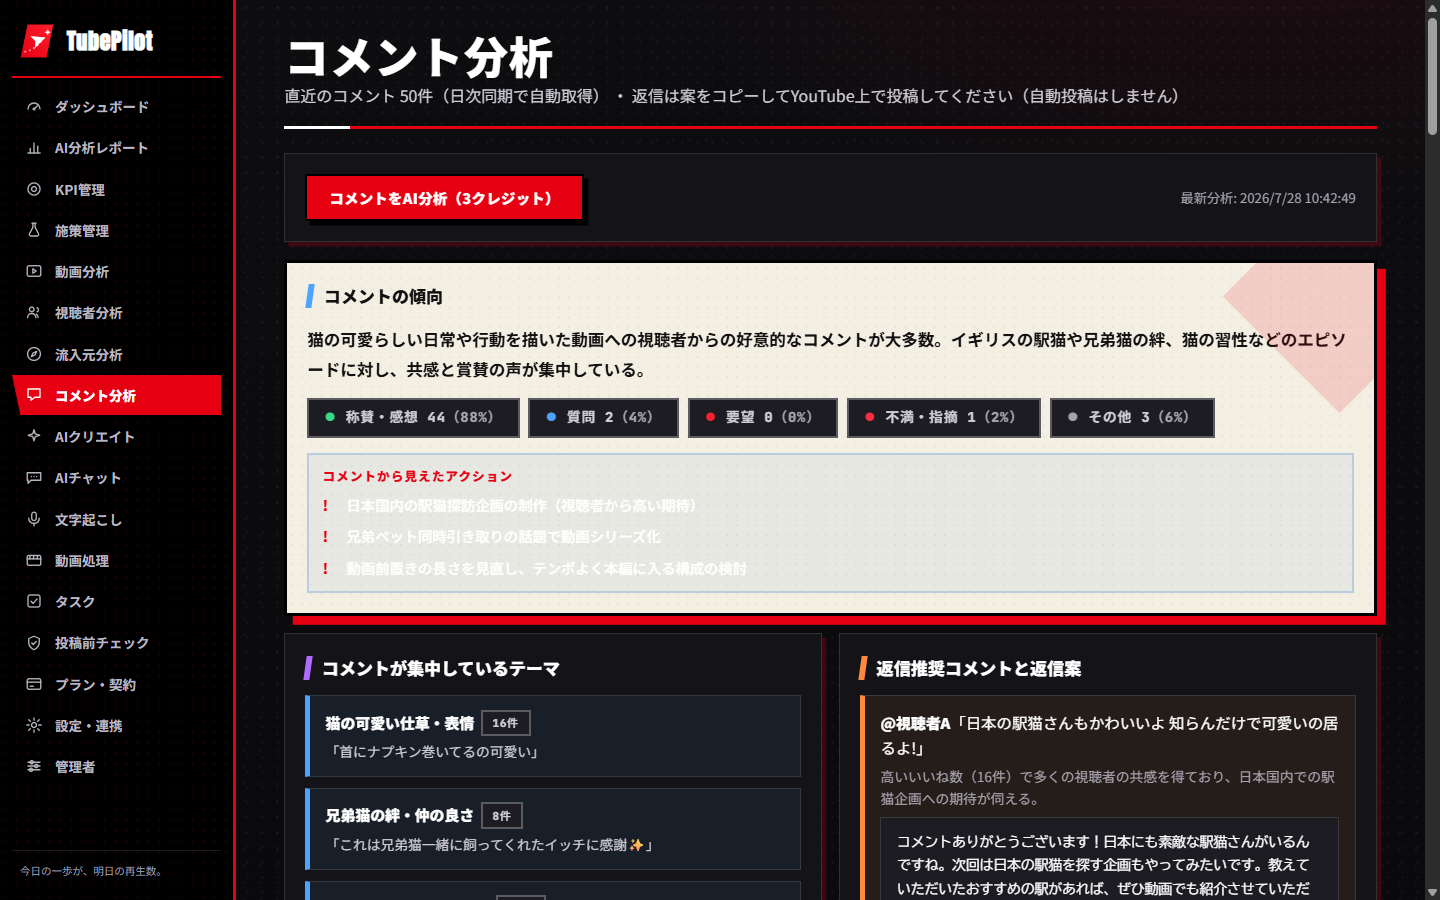Click green dot on 称賛・感想 chip
This screenshot has width=1440, height=900.
pos(330,417)
